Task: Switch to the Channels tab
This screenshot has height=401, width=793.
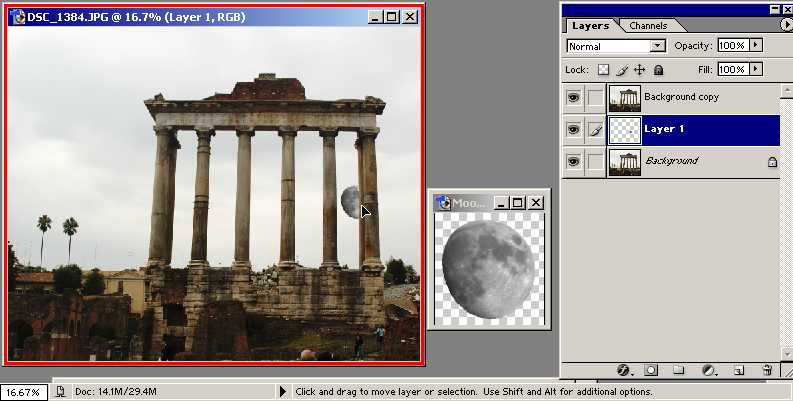Action: (648, 25)
